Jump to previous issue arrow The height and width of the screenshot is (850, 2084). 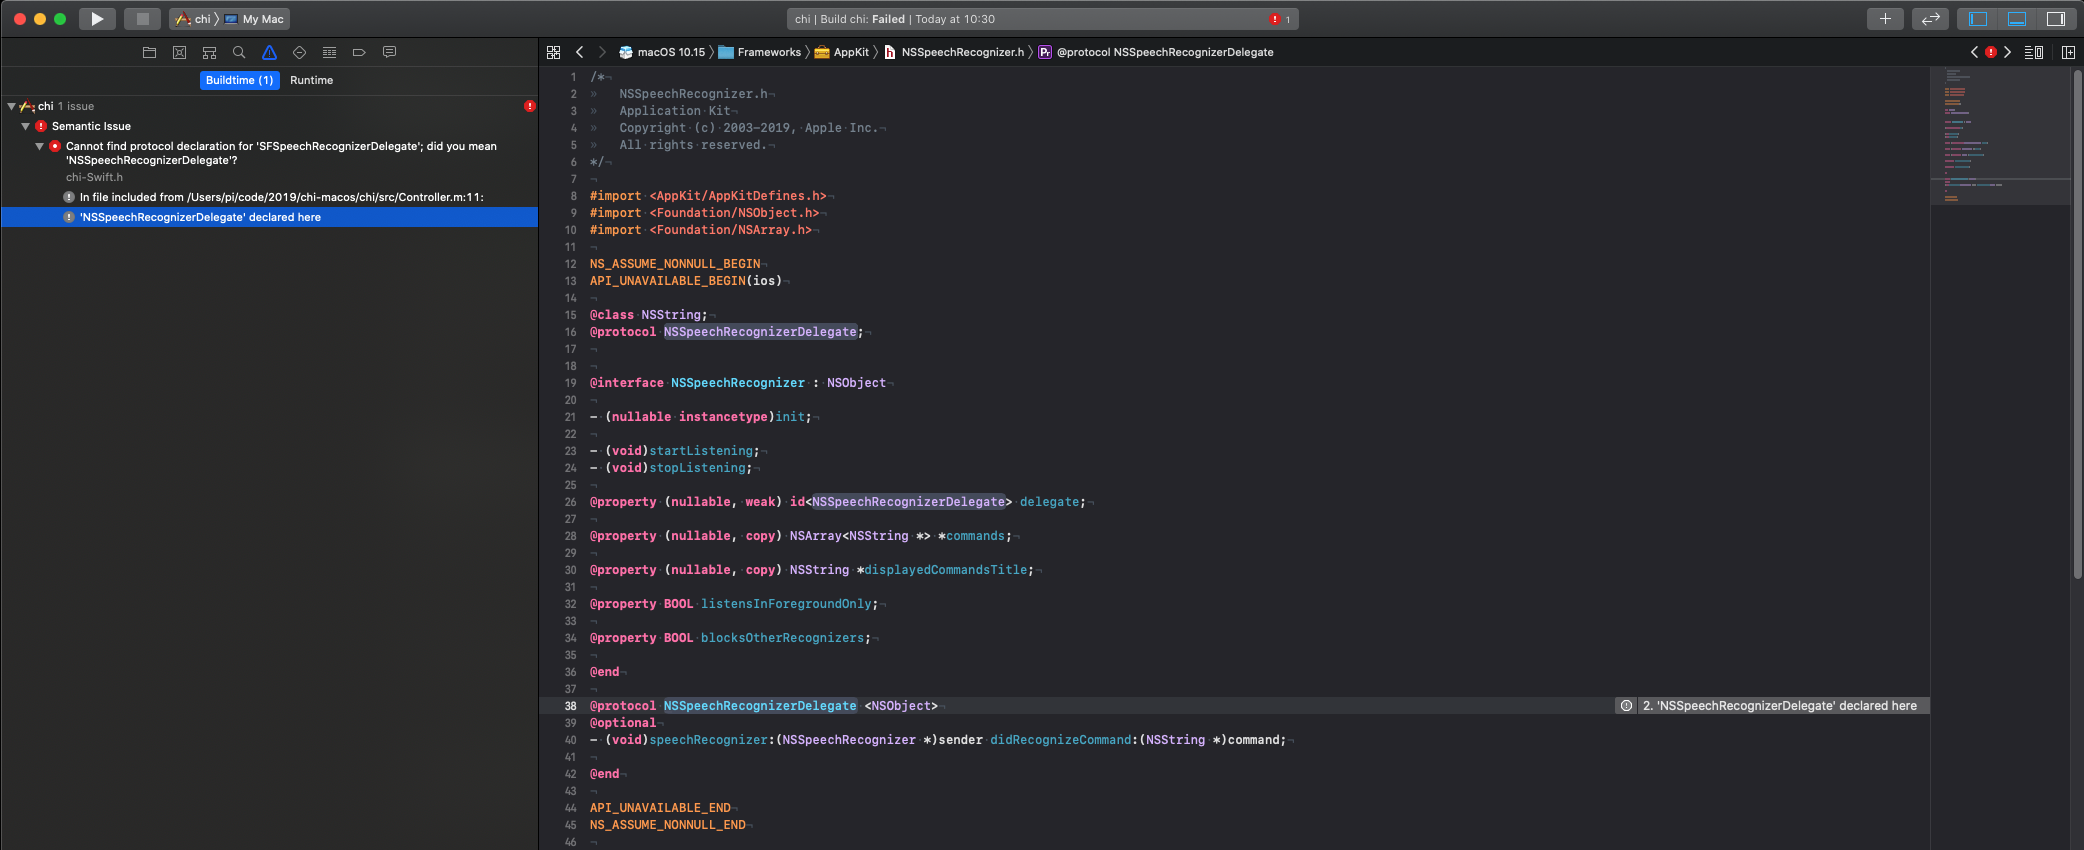coord(1974,52)
